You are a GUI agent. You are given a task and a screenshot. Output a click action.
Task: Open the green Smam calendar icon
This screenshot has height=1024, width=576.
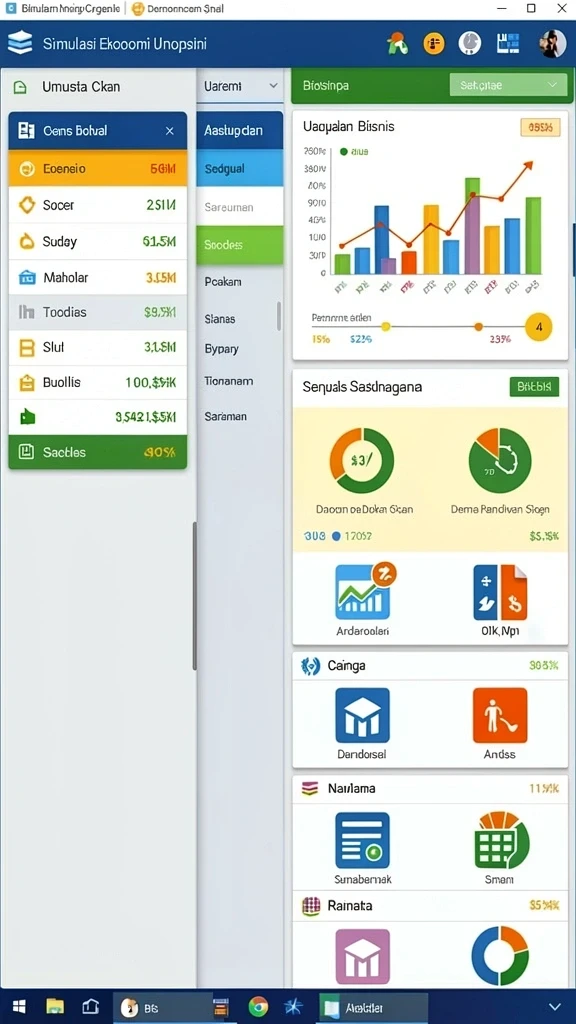click(500, 840)
